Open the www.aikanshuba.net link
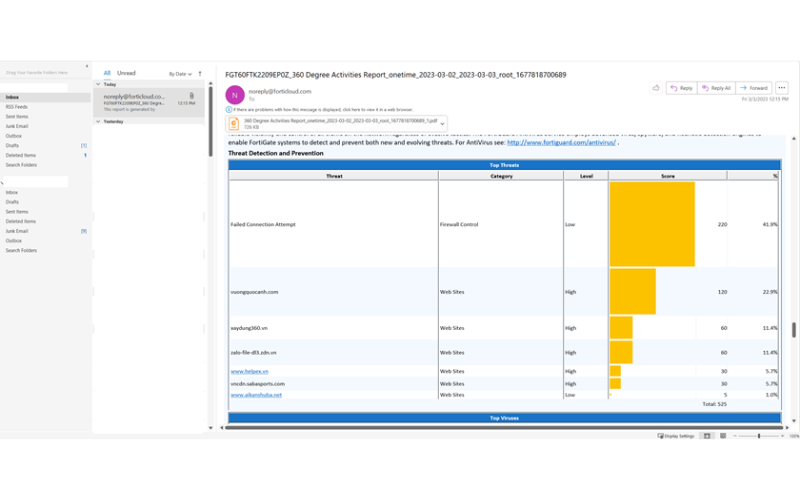This screenshot has width=800, height=500. tap(256, 395)
